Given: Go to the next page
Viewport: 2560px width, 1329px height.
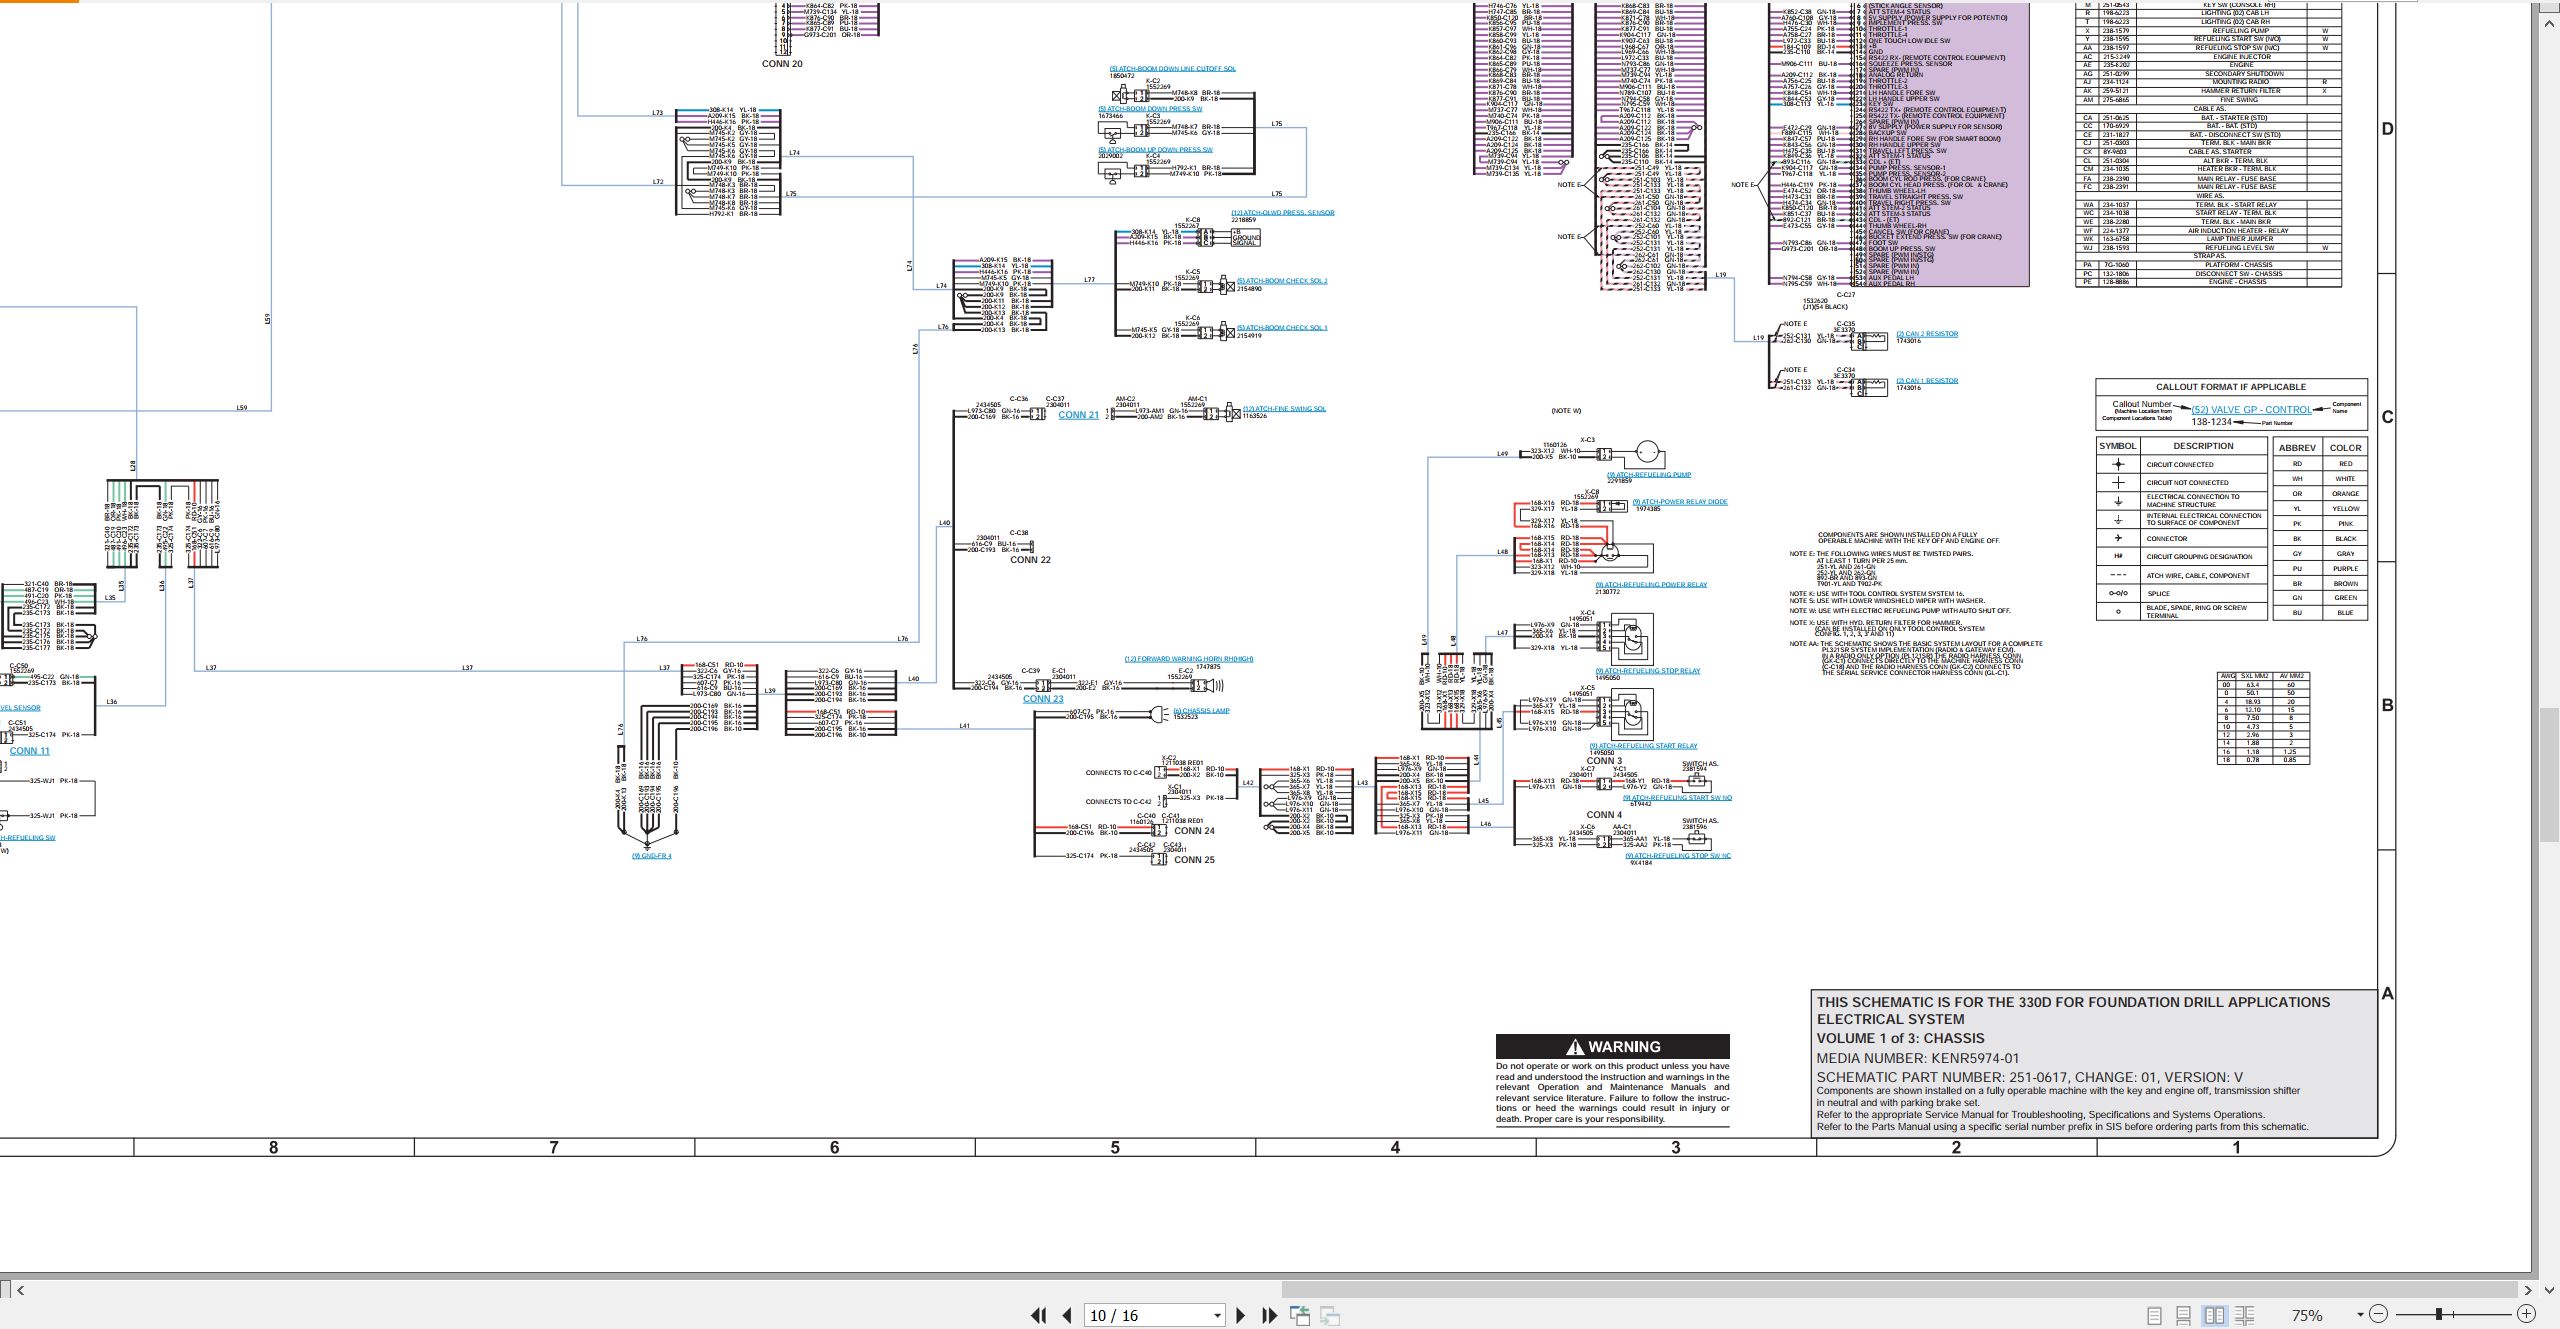Looking at the screenshot, I should click(x=1241, y=1315).
